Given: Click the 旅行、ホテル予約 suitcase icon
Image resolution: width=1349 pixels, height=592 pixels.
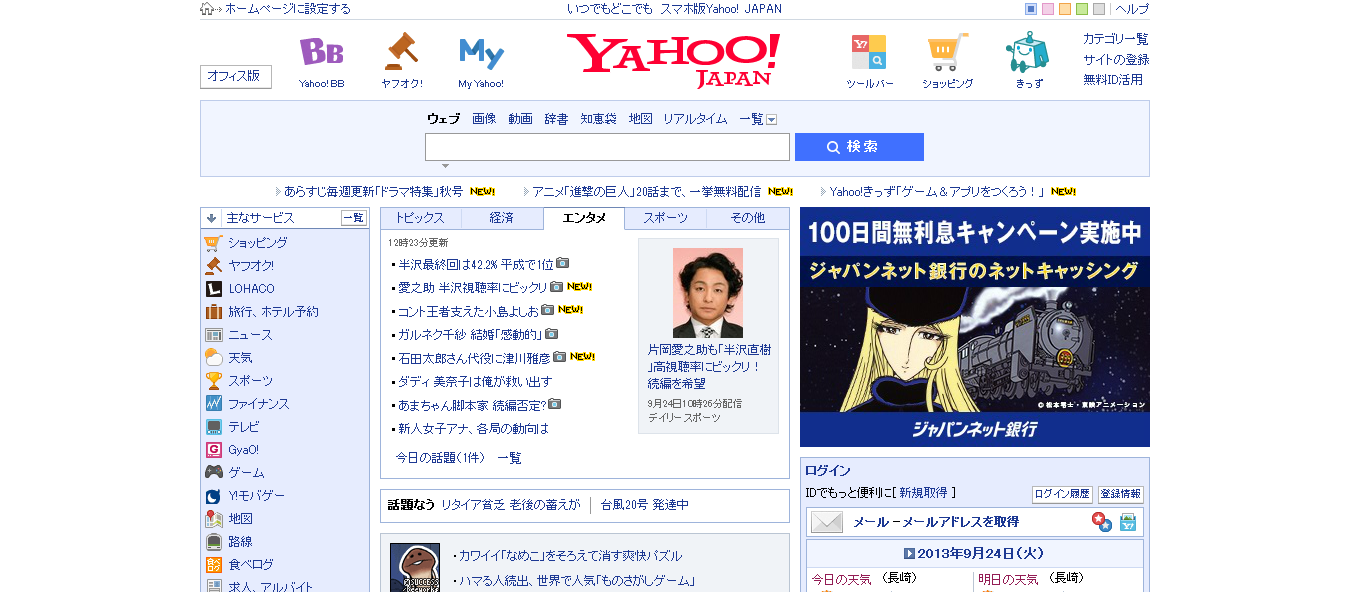Looking at the screenshot, I should (213, 312).
